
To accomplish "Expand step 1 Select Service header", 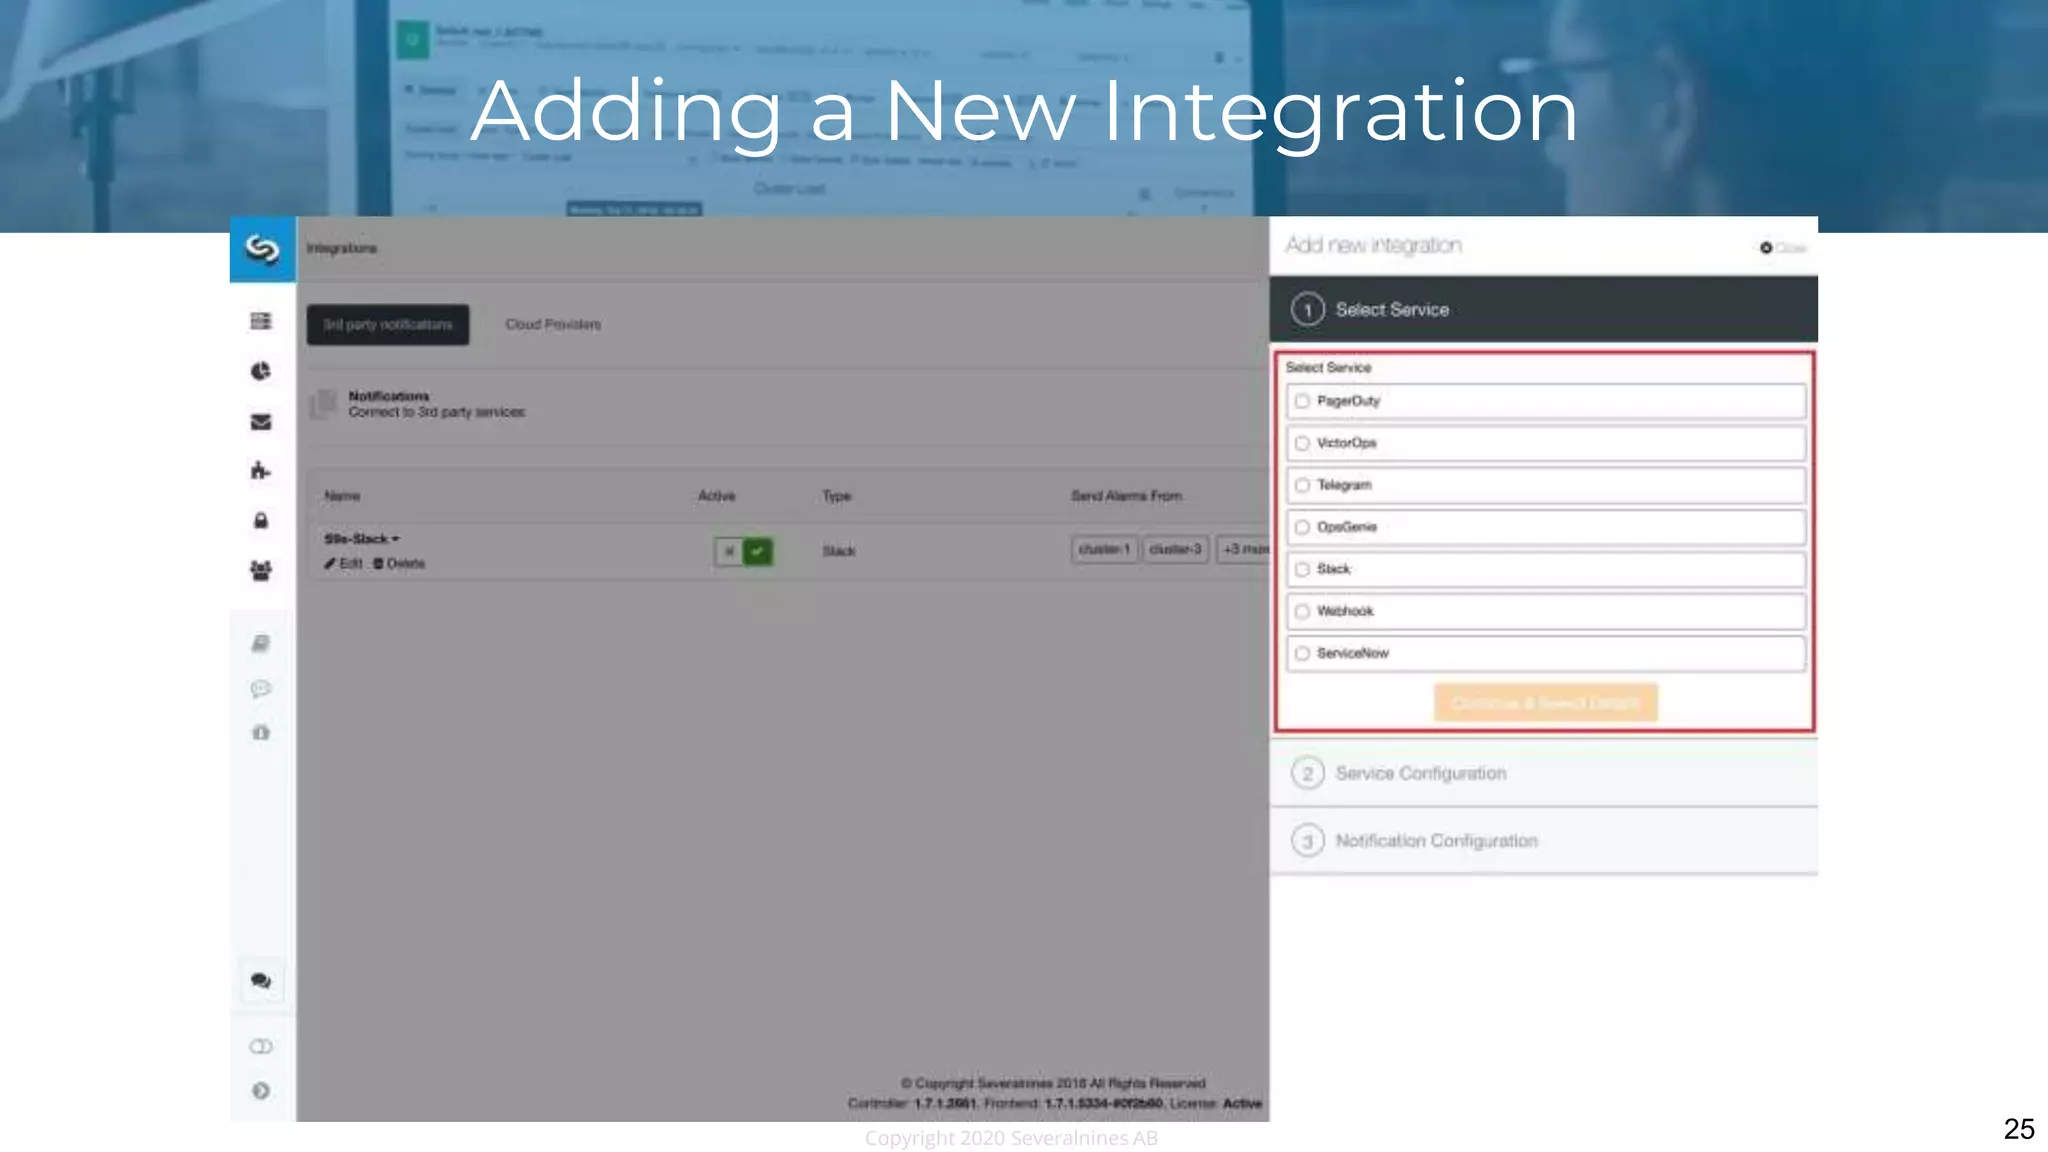I will [x=1543, y=310].
